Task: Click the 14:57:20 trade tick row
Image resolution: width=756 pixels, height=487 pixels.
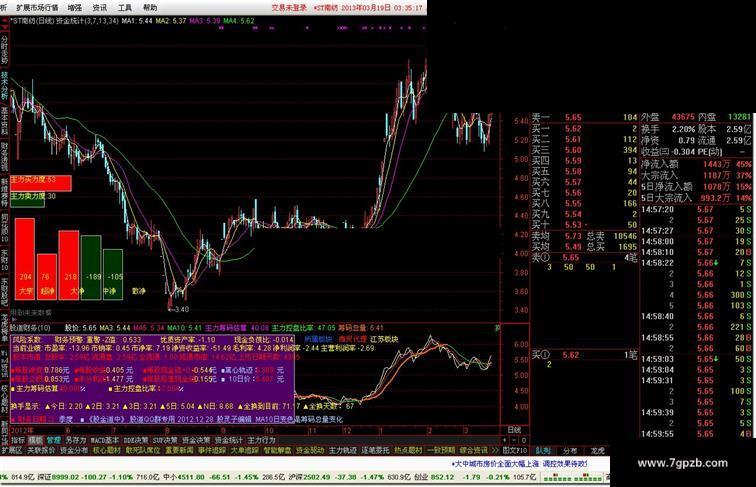Action: tap(696, 210)
